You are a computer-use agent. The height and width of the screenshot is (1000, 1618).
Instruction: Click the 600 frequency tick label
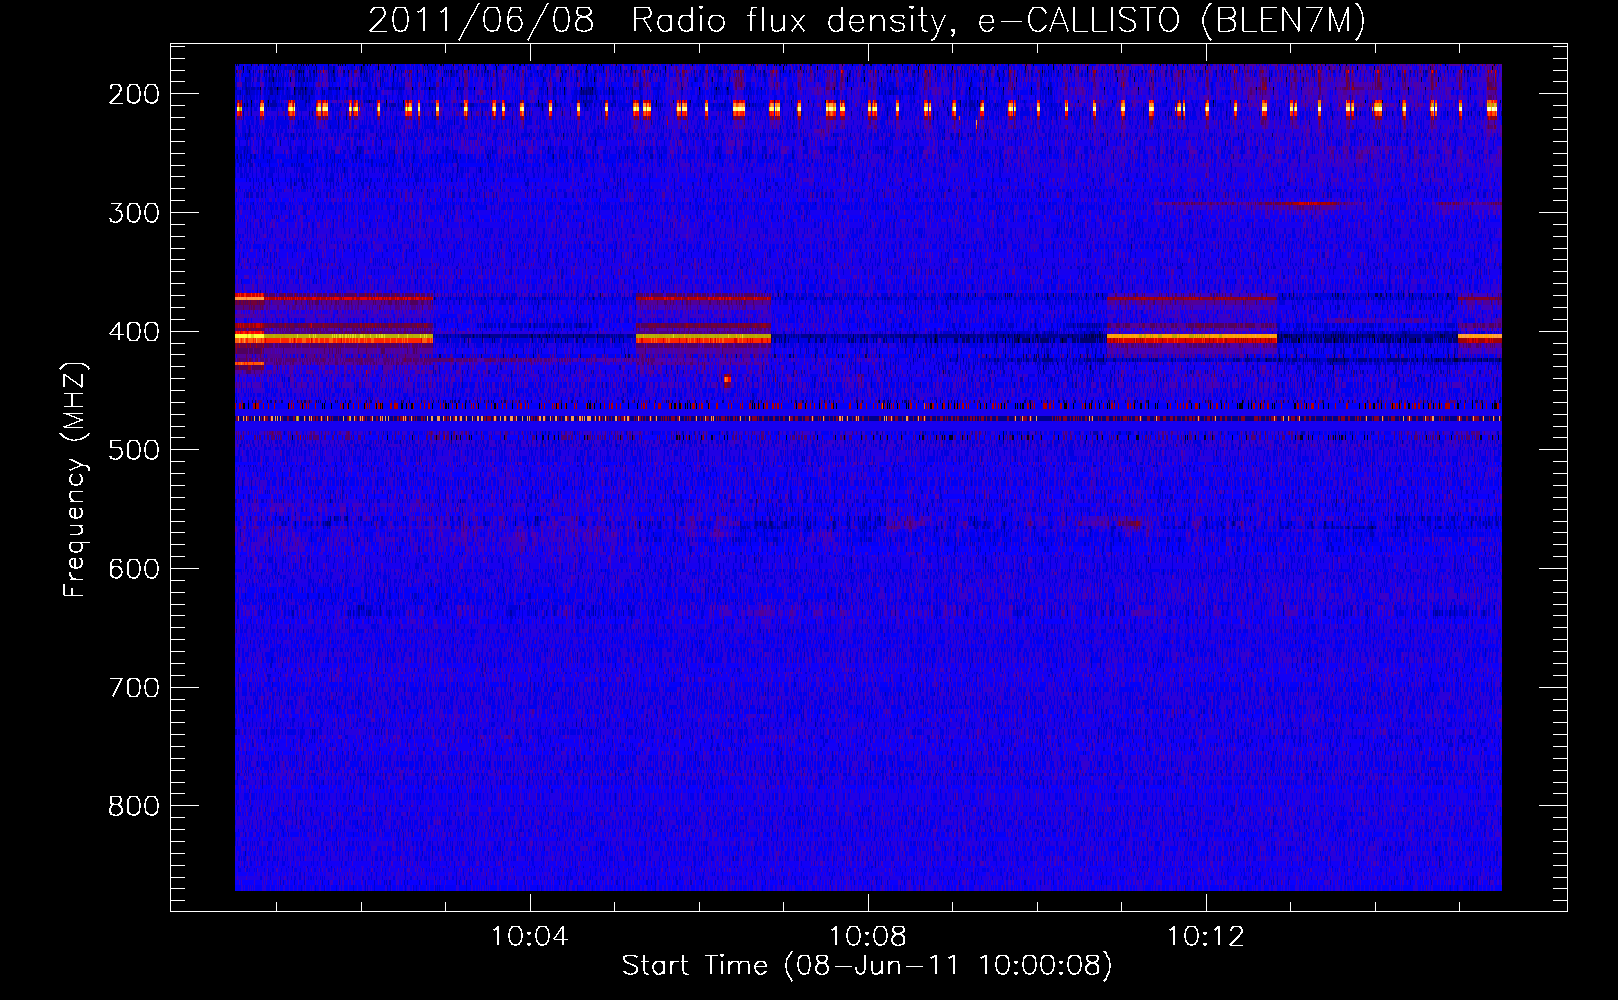(134, 569)
